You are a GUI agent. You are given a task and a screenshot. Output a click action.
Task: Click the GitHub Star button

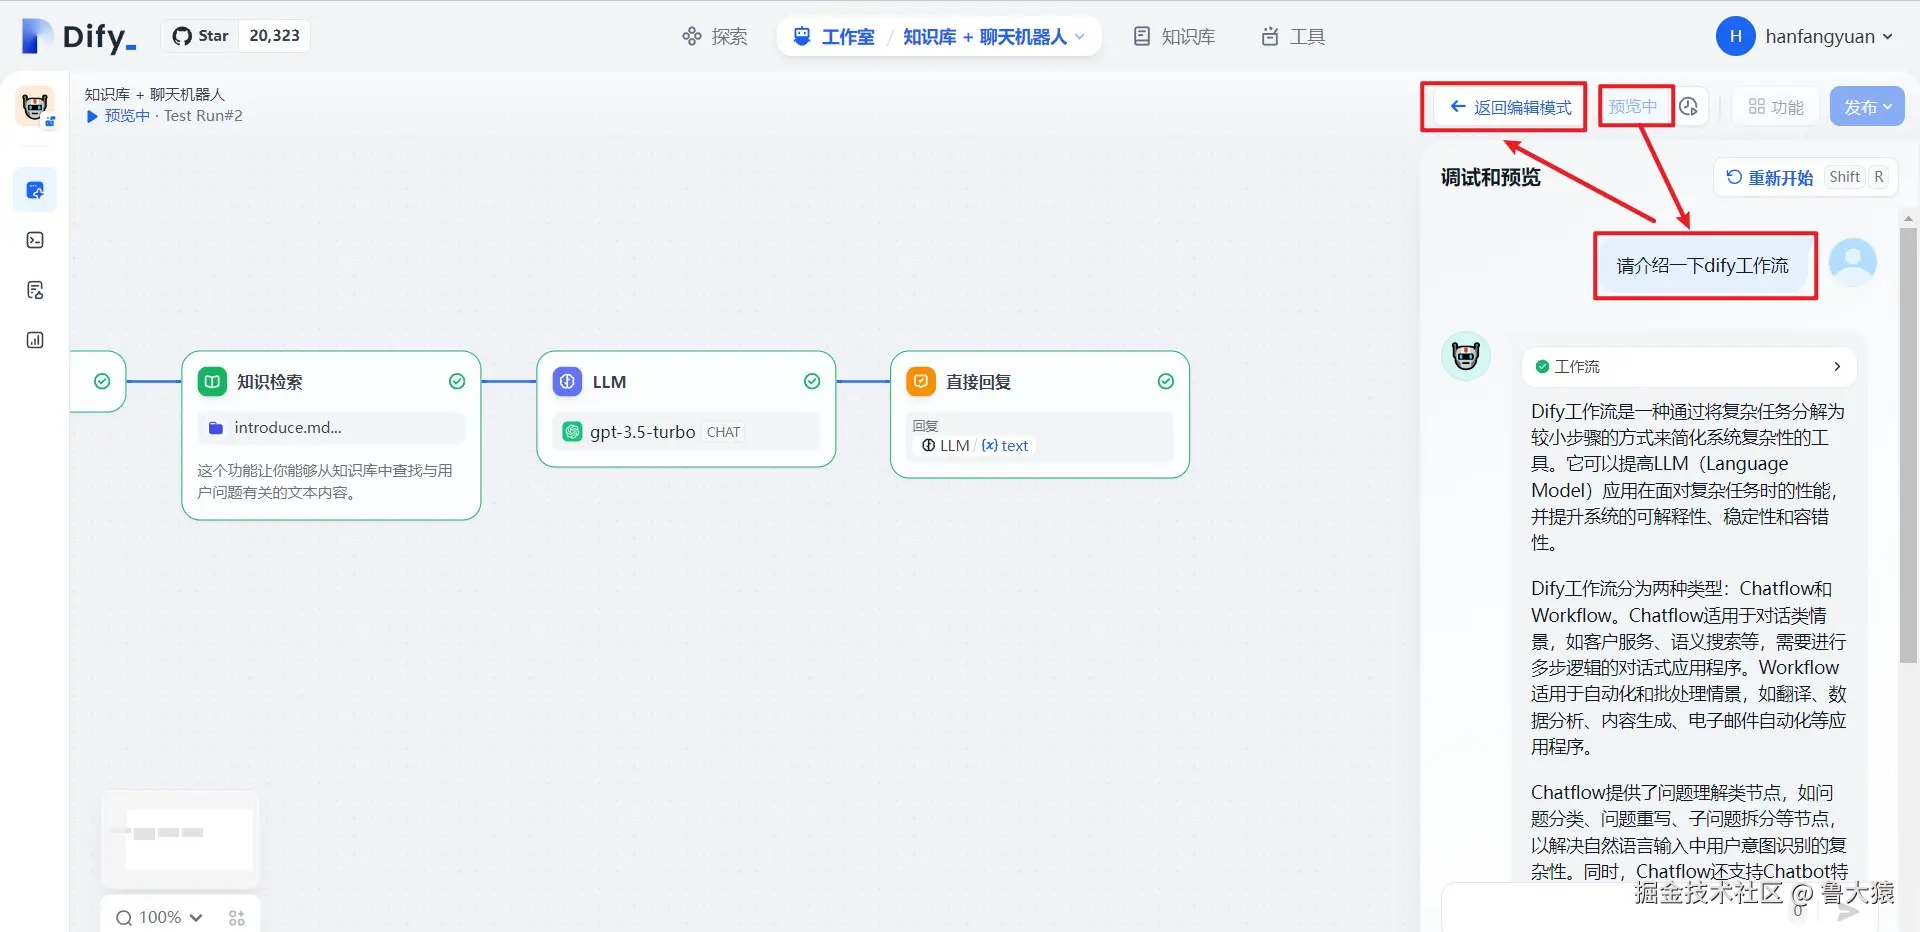[200, 36]
